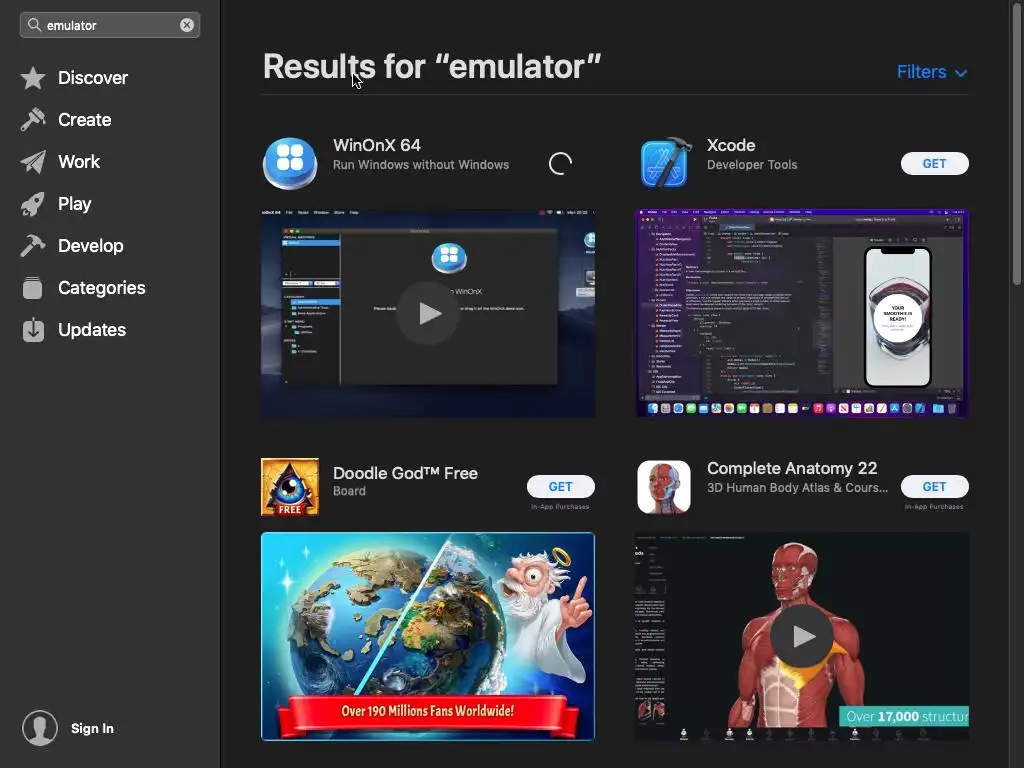Click the Doodle God™ Free title
Screen dimensions: 1024x768
click(405, 473)
